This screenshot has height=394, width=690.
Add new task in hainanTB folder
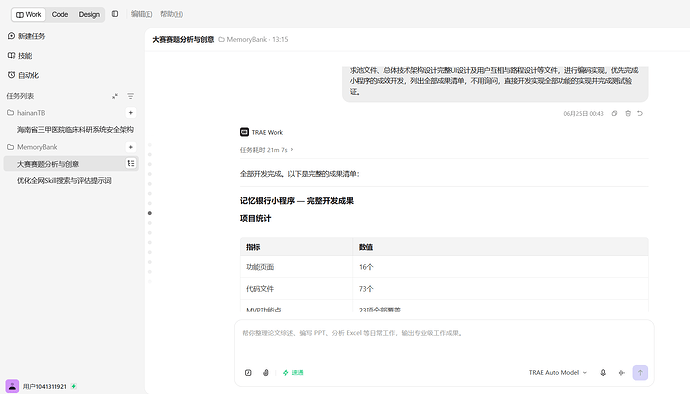[131, 113]
